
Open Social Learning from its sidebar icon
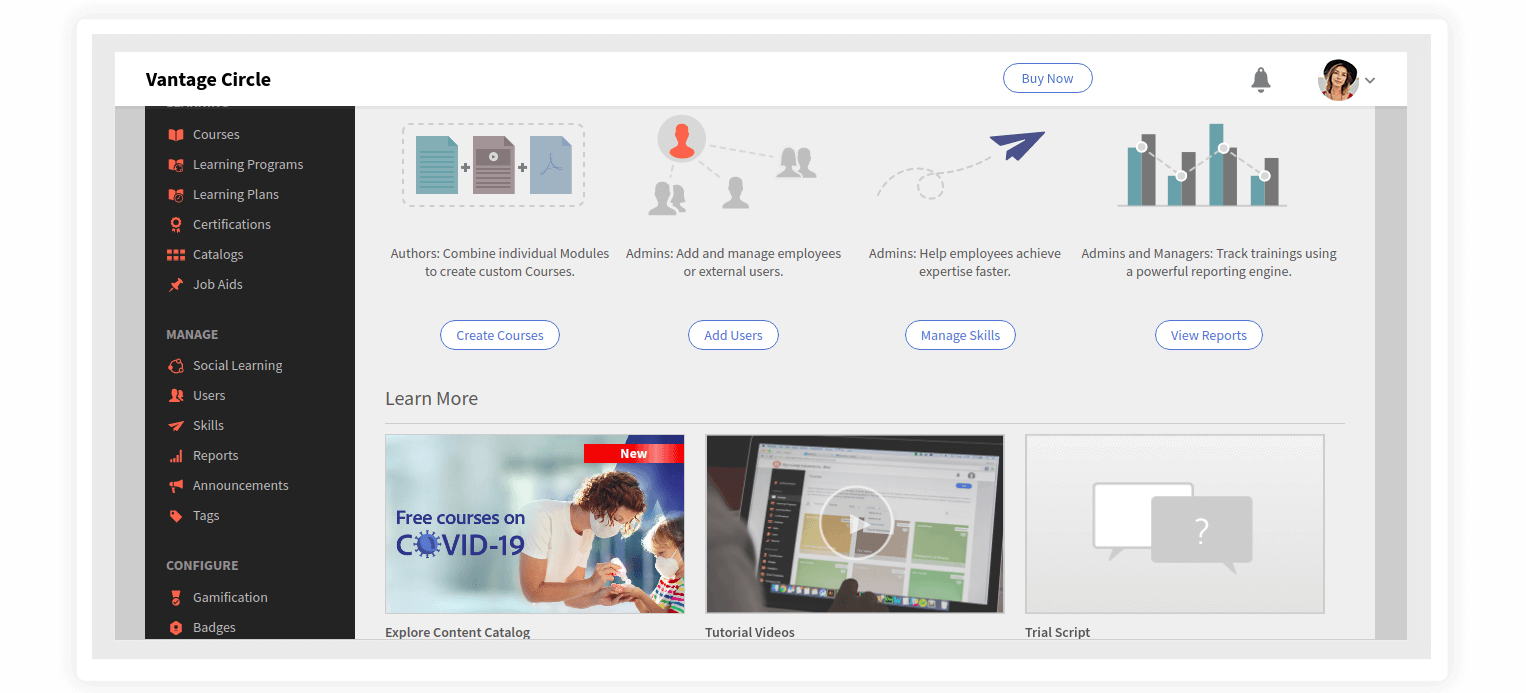(x=176, y=365)
